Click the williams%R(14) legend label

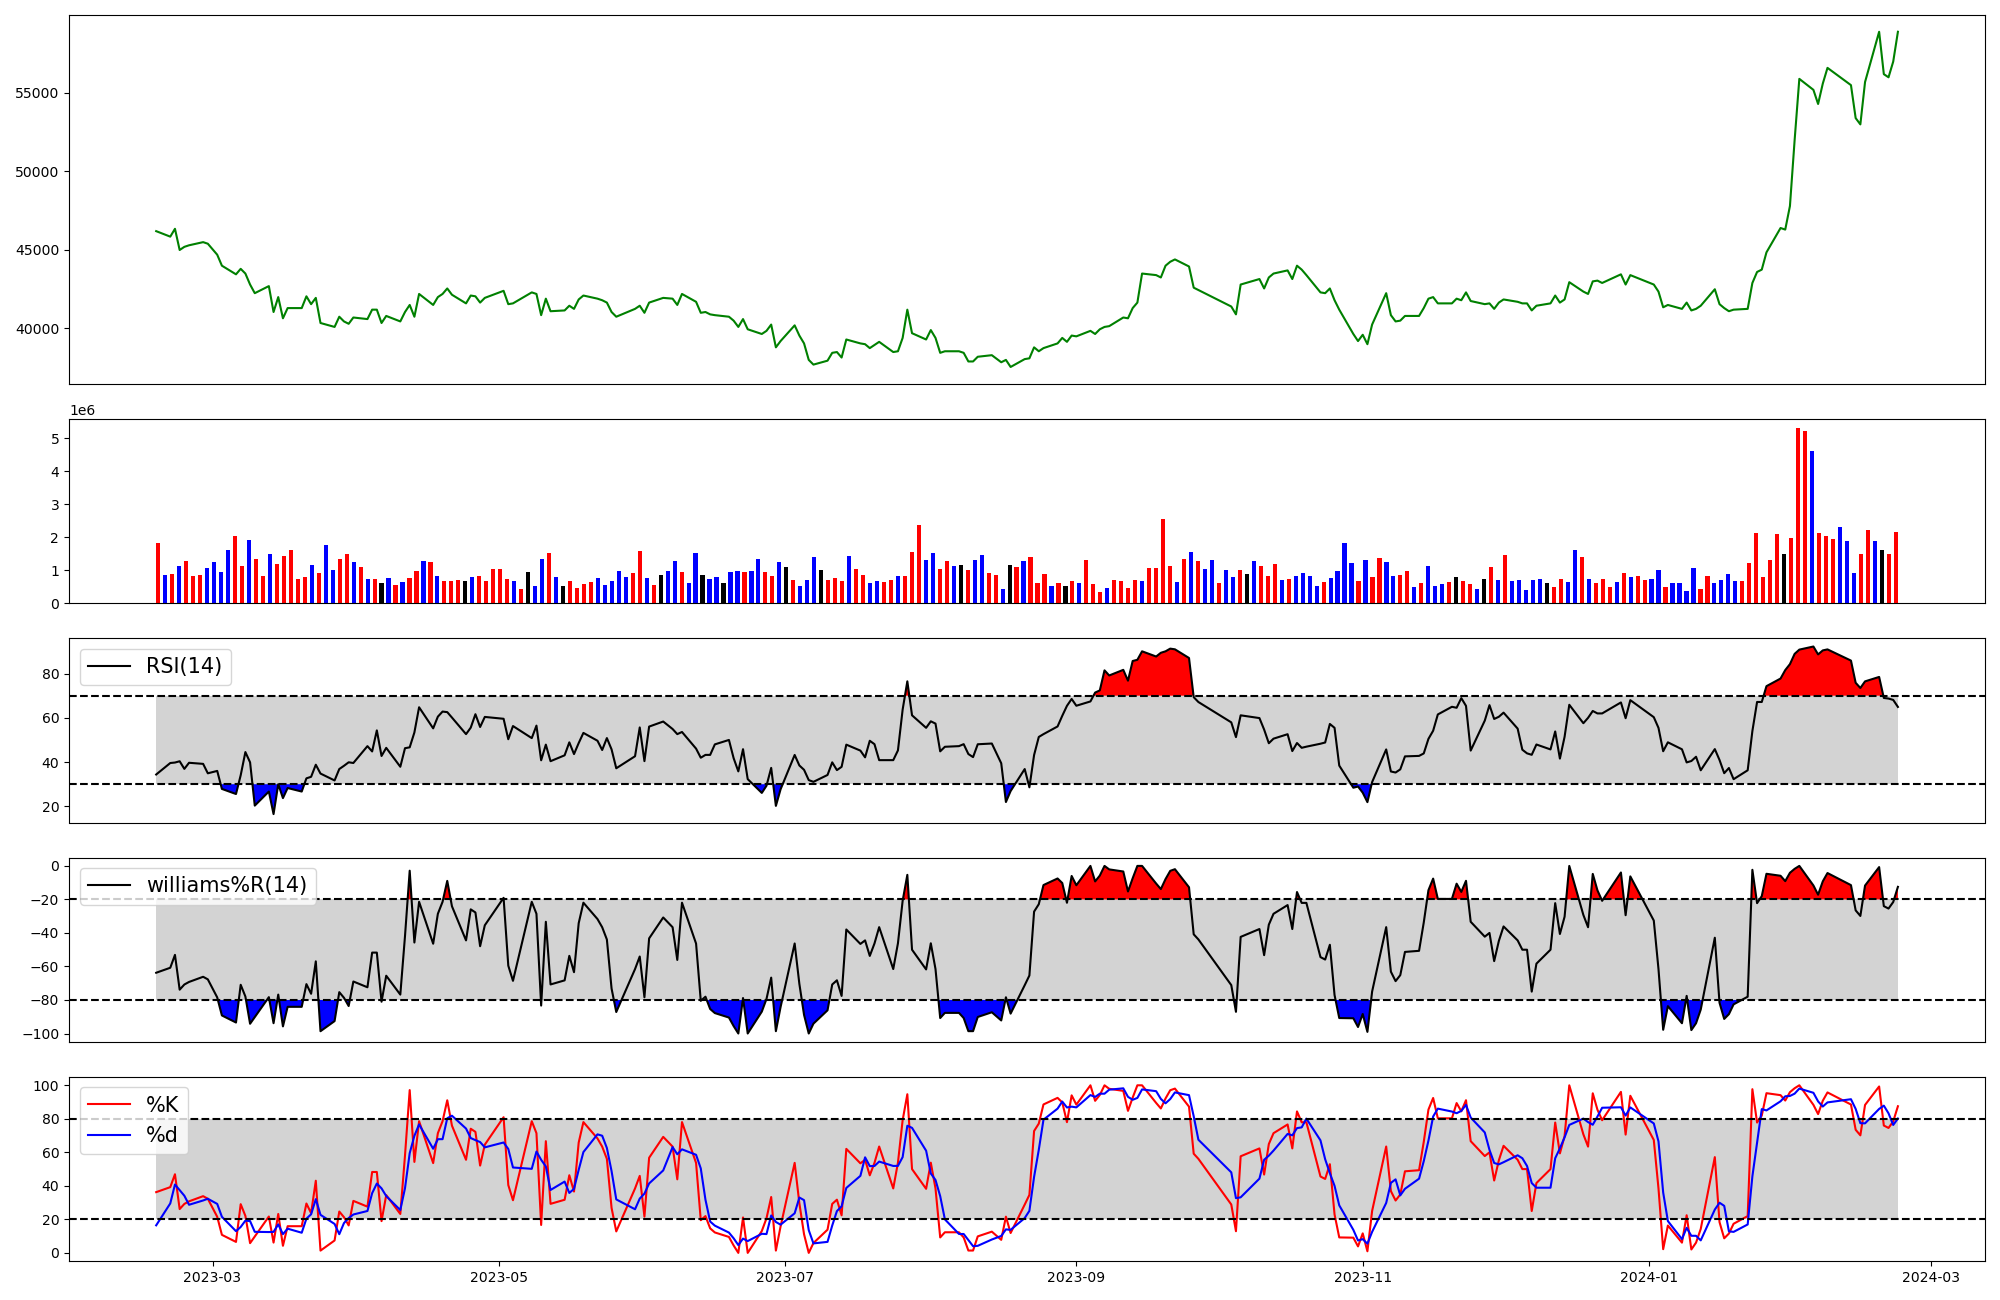coord(226,885)
